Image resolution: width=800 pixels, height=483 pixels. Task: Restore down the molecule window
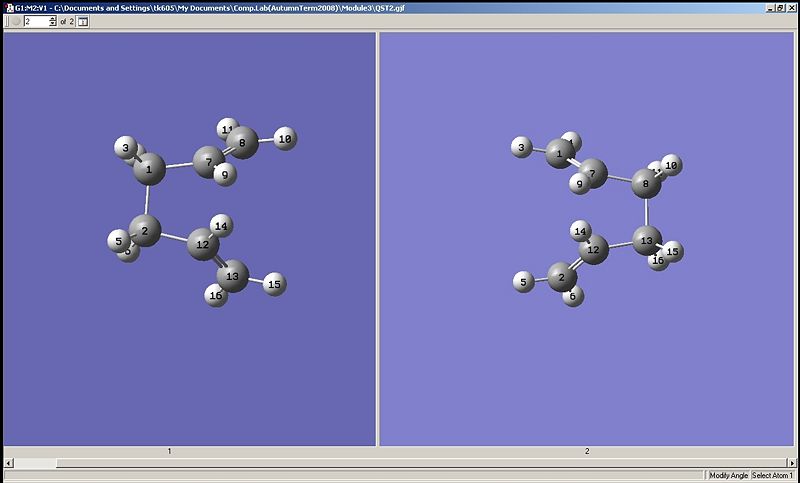click(780, 7)
